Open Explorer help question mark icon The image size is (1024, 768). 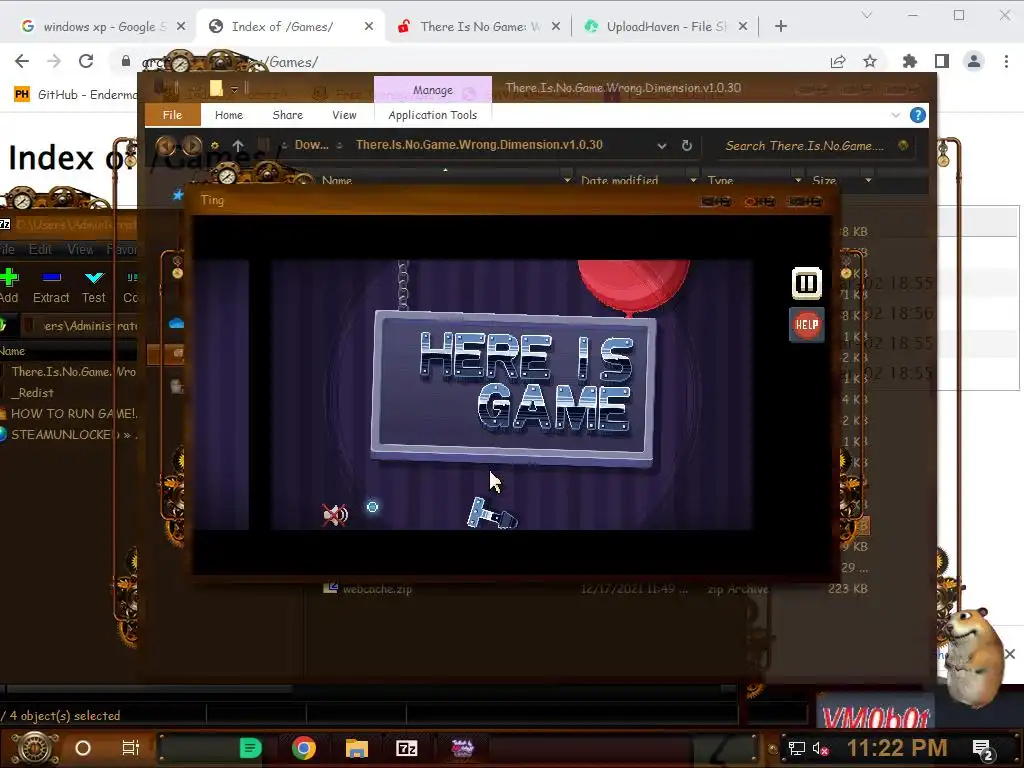click(x=918, y=115)
